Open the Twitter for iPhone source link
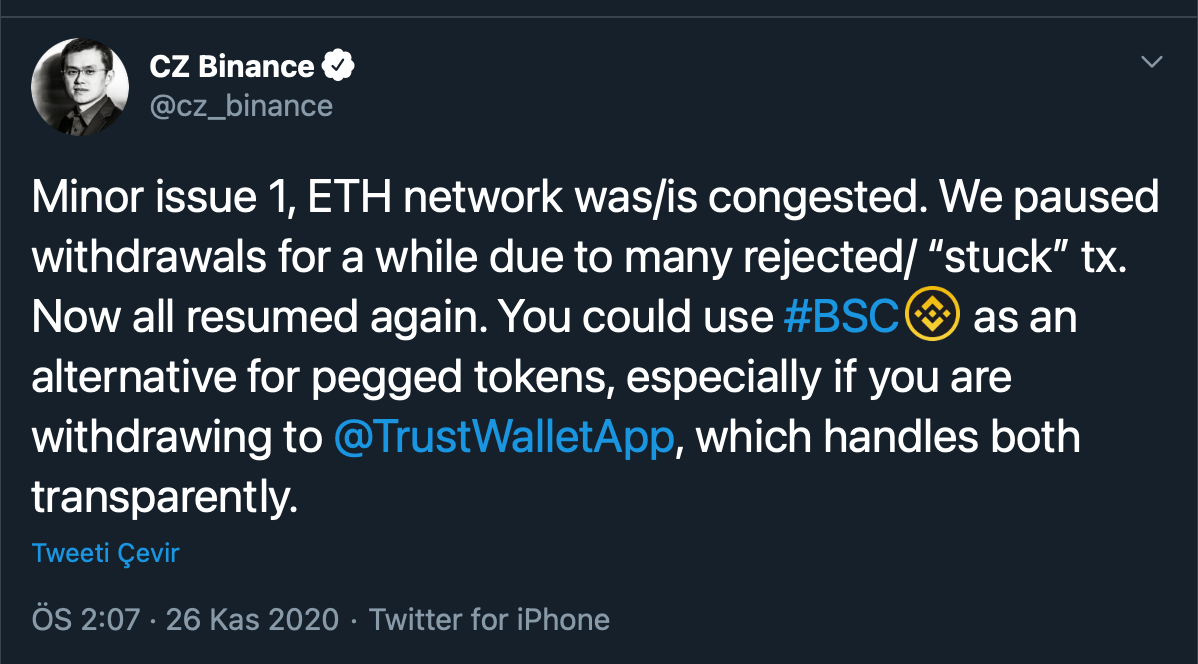 point(489,619)
